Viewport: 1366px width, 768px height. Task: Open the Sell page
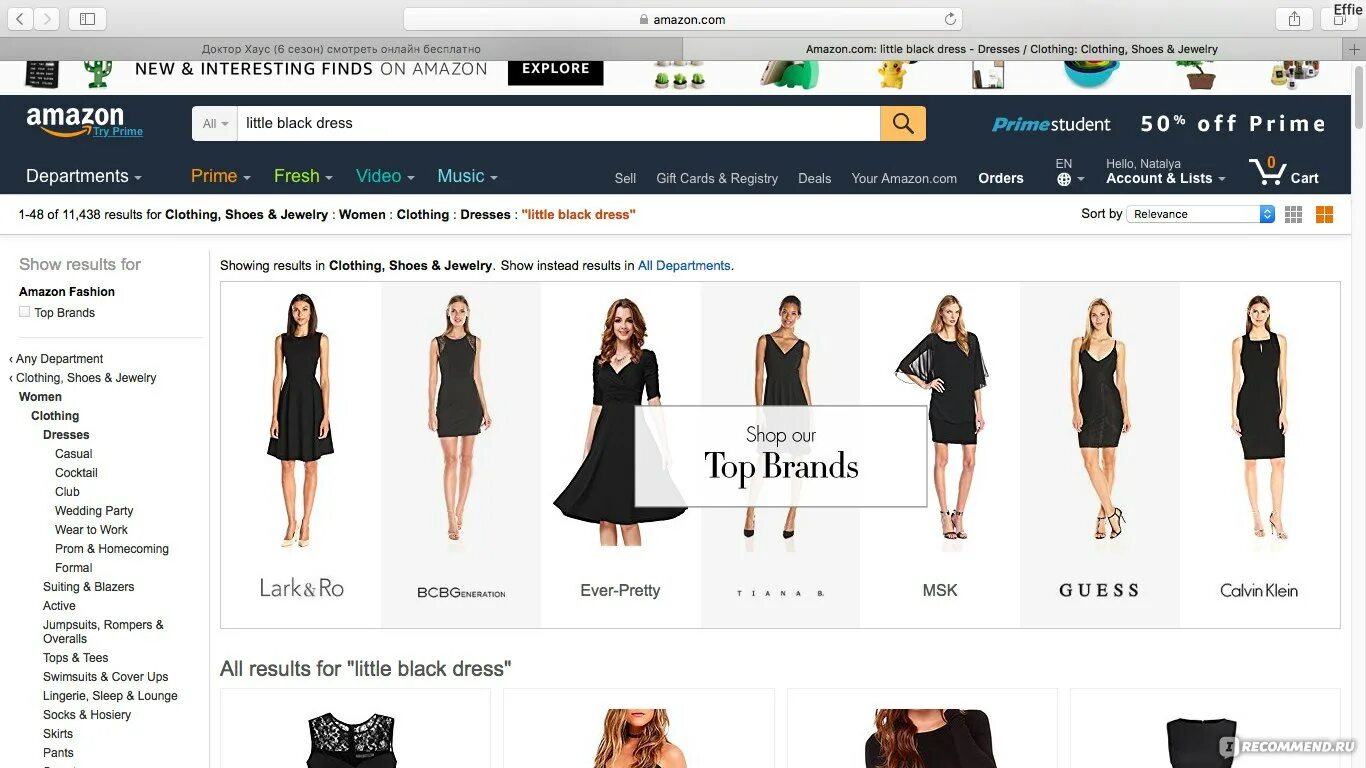click(625, 178)
